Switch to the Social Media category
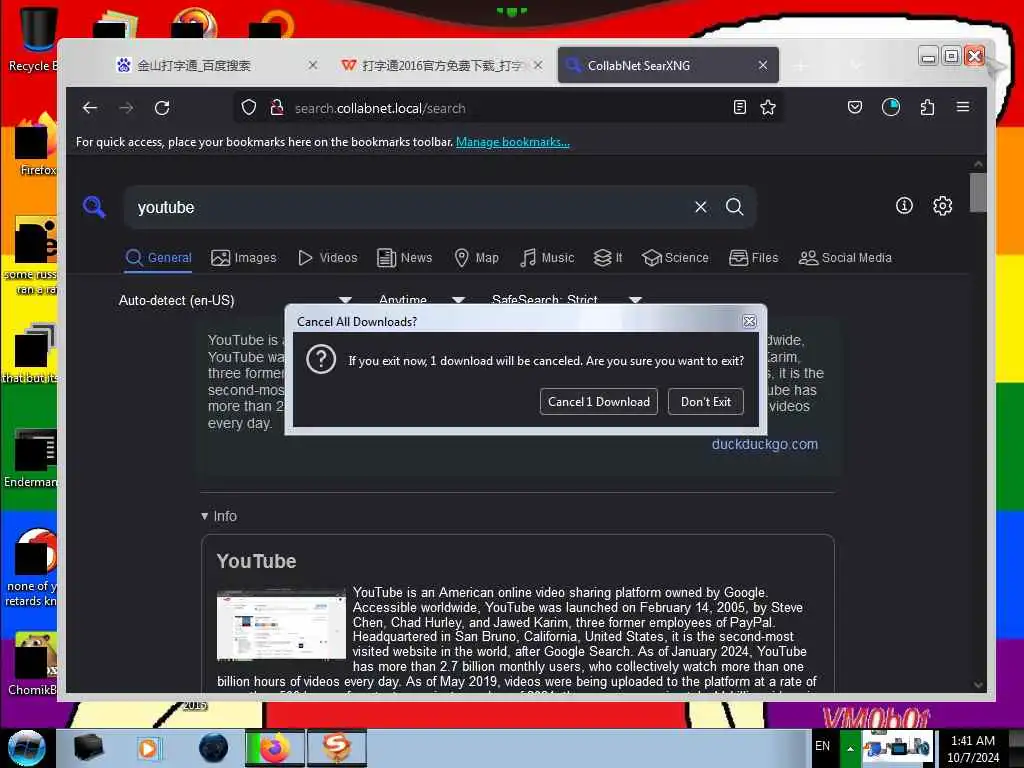Screen dimensions: 1024x768 (845, 257)
